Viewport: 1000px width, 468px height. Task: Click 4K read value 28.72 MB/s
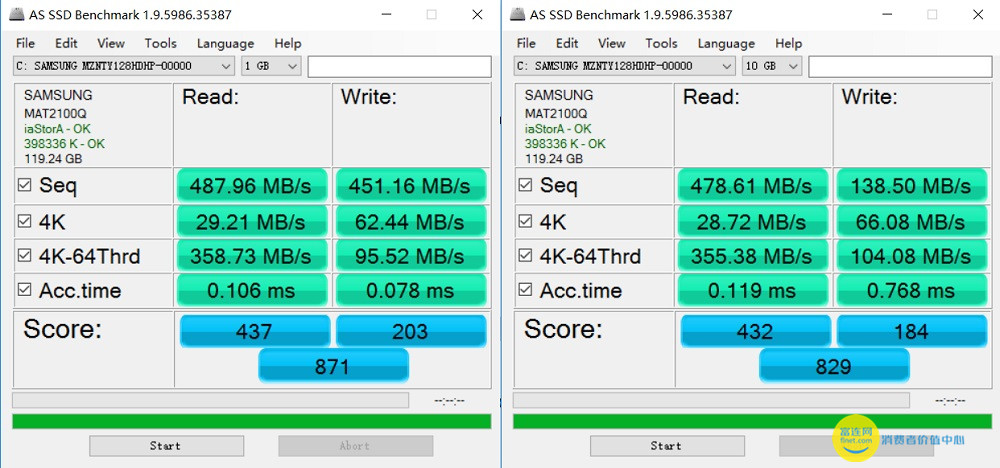[x=753, y=221]
